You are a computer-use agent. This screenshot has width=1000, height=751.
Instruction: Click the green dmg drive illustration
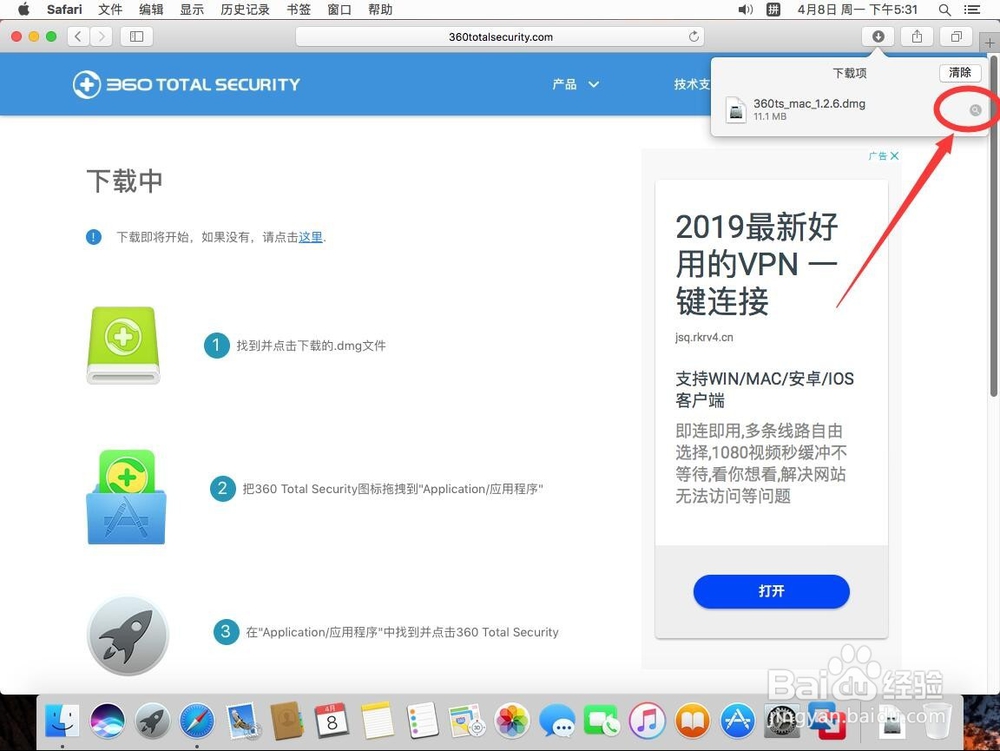123,346
